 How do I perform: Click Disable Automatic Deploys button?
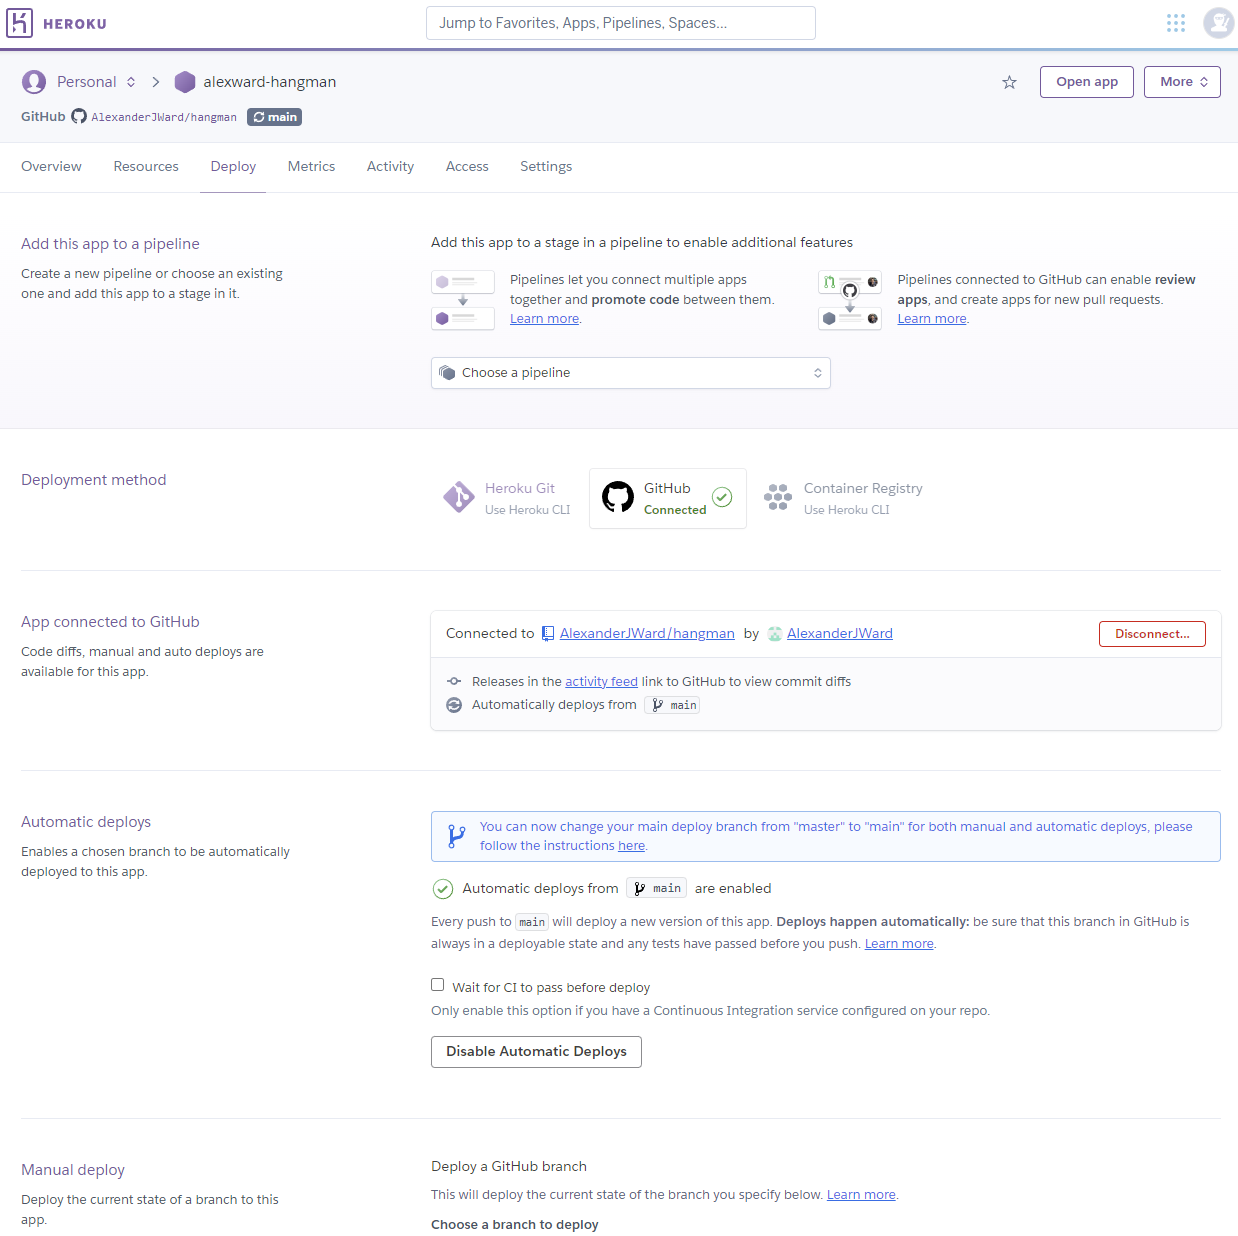pos(536,1052)
